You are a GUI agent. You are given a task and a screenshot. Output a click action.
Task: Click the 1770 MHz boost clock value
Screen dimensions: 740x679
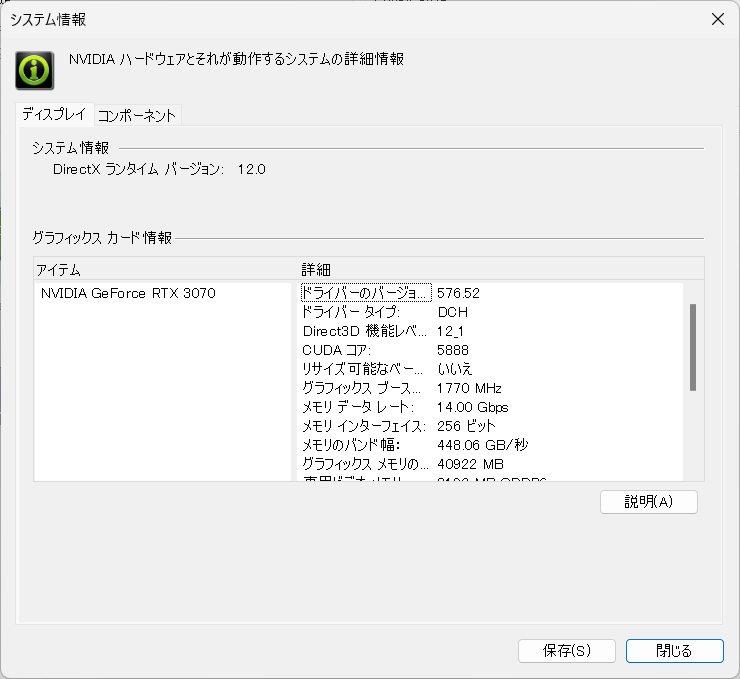[469, 388]
